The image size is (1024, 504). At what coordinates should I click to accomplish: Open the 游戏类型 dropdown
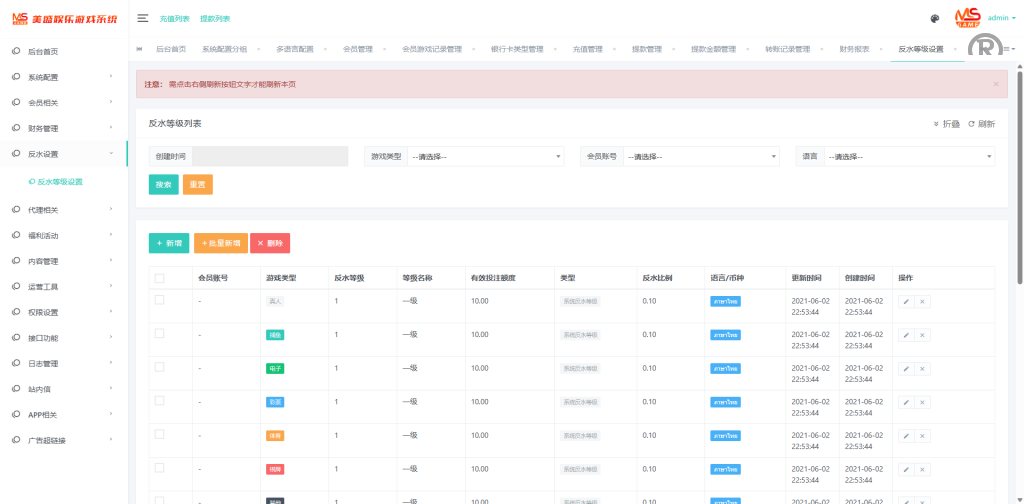[486, 157]
